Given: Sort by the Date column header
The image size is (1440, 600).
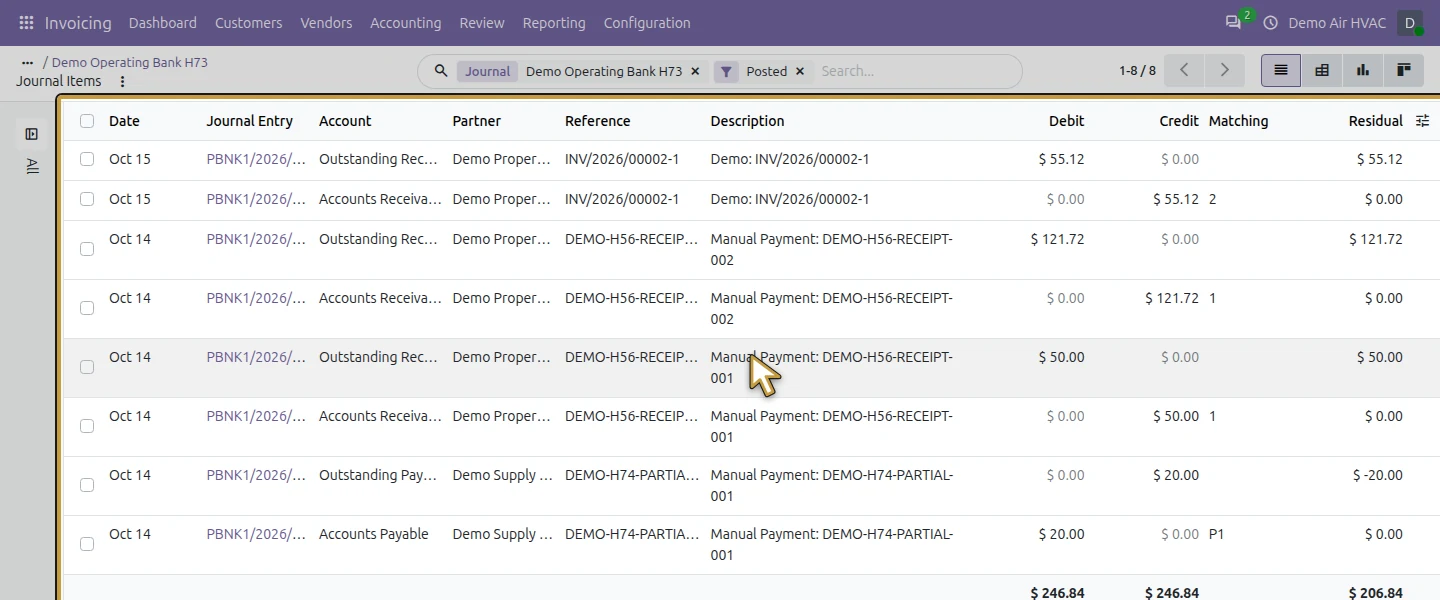Looking at the screenshot, I should tap(124, 121).
